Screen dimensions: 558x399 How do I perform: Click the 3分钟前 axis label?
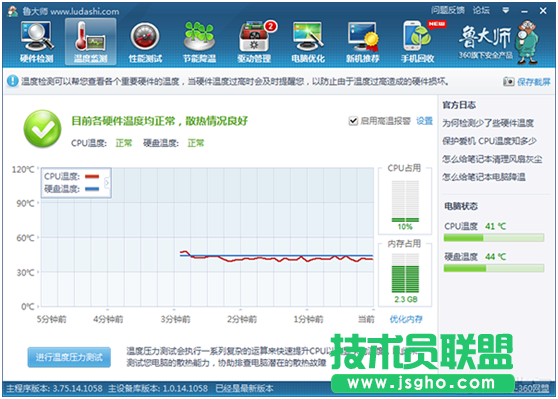[175, 319]
